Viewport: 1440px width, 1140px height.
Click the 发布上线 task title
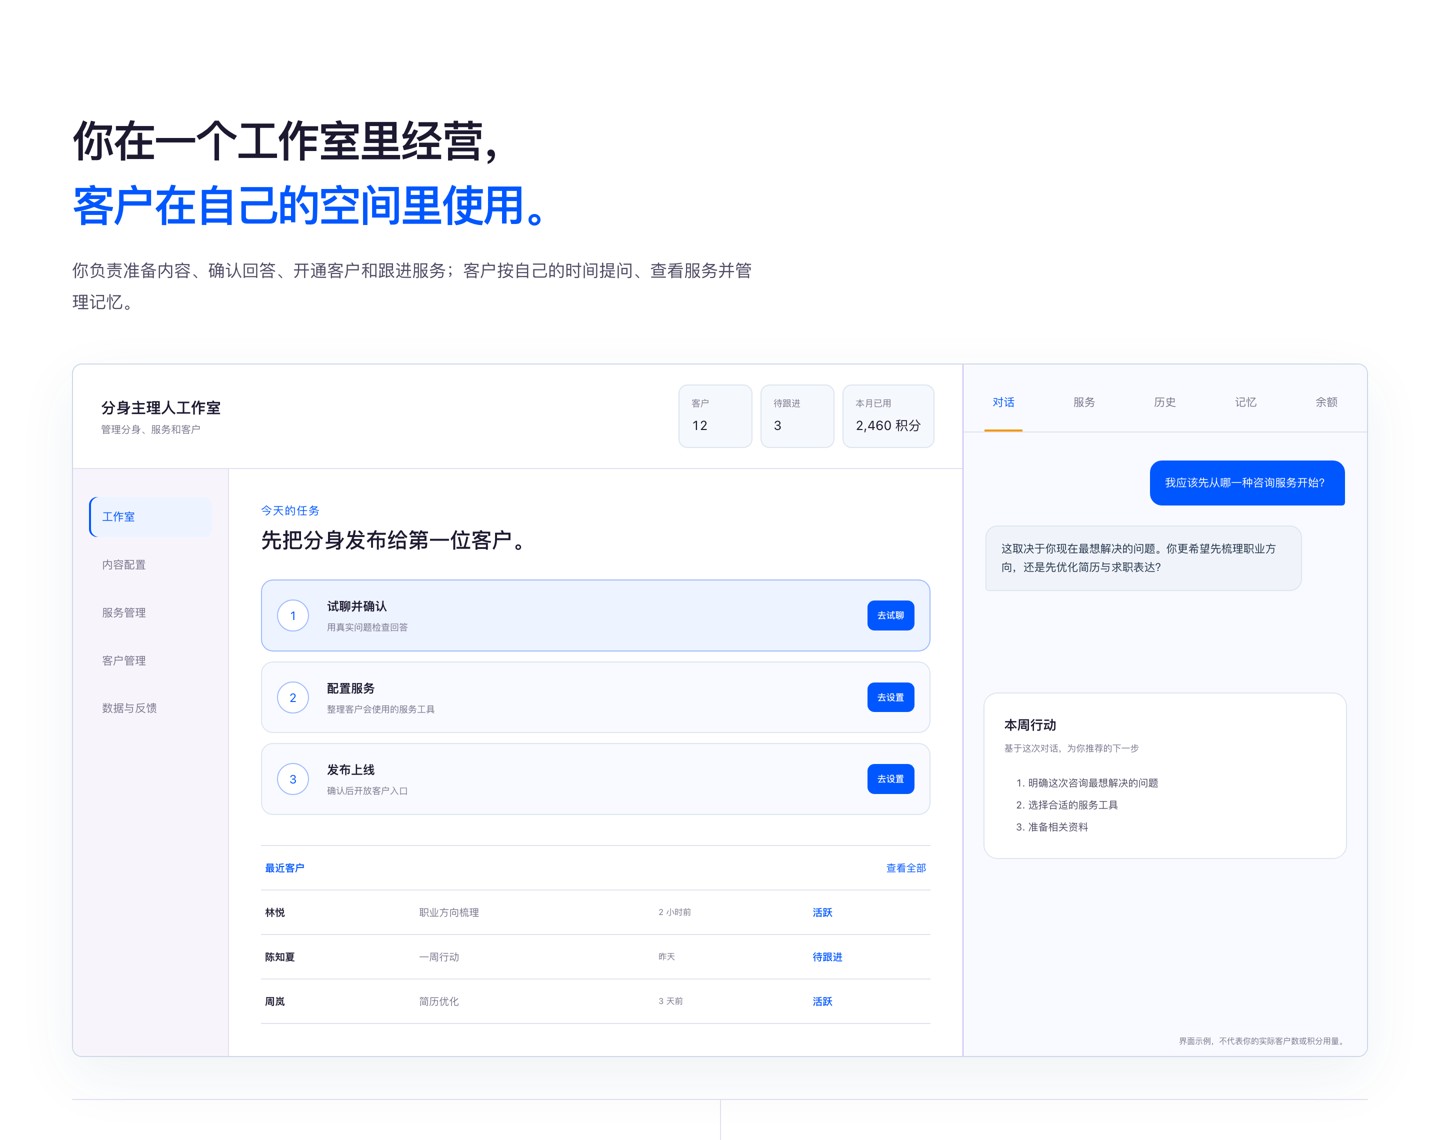351,770
